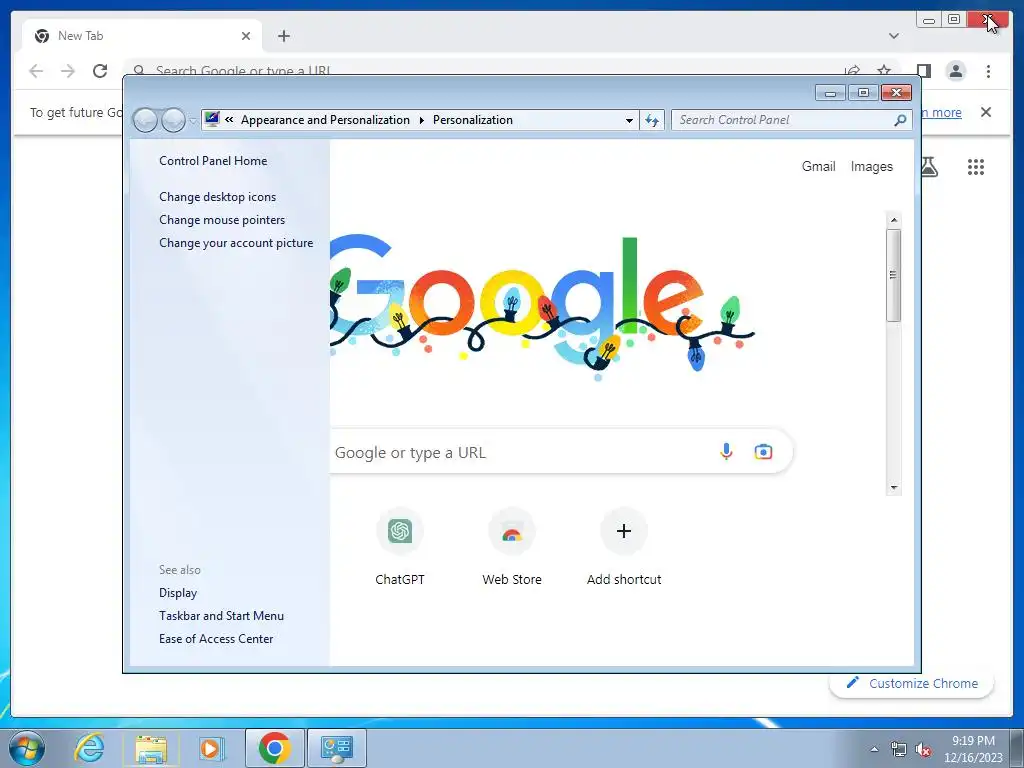The width and height of the screenshot is (1024, 768).
Task: Refresh the Control Panel window
Action: click(652, 120)
